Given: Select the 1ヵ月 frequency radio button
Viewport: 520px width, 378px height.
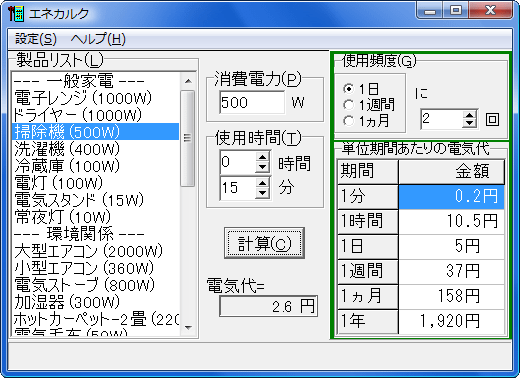Looking at the screenshot, I should [348, 121].
